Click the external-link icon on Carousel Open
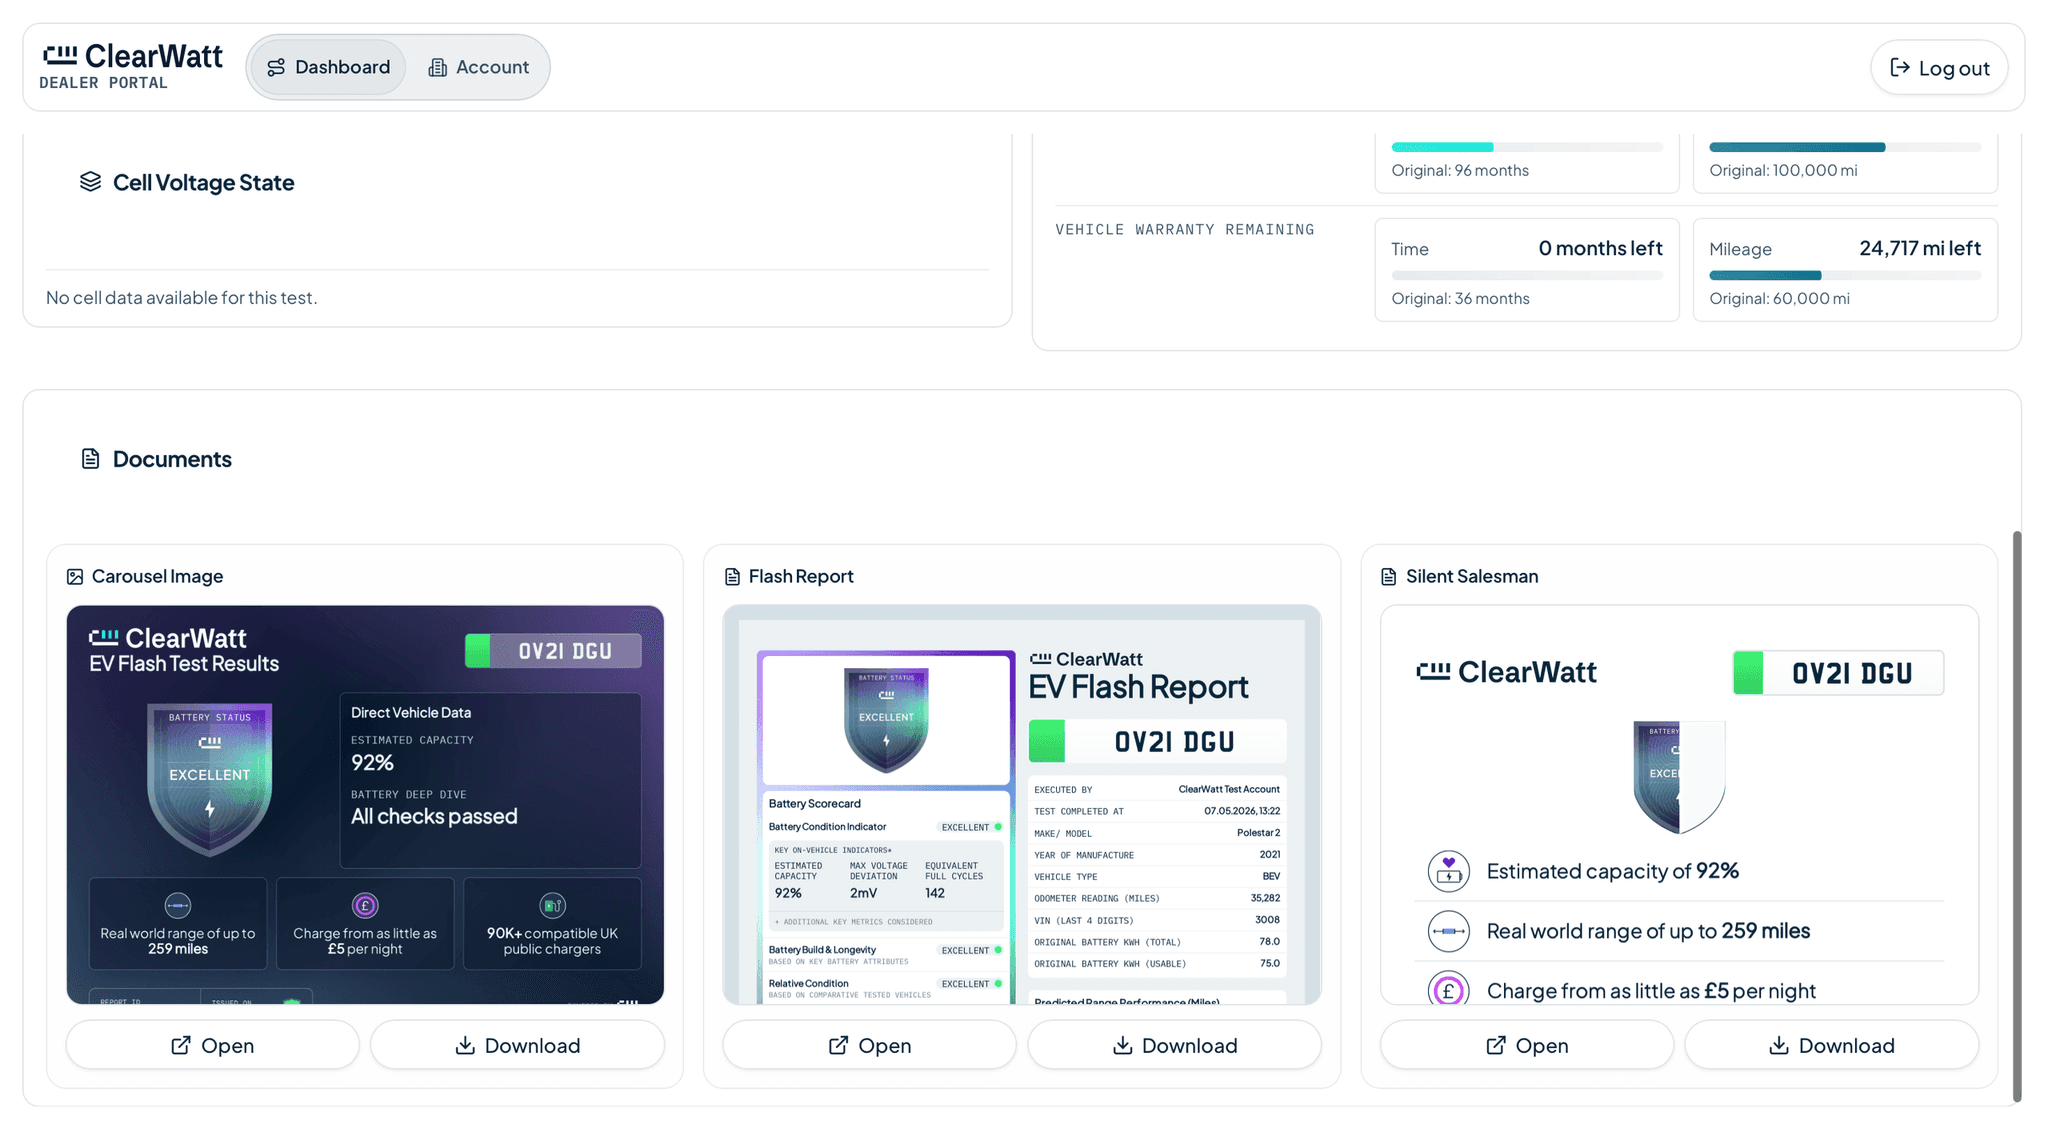 181,1045
